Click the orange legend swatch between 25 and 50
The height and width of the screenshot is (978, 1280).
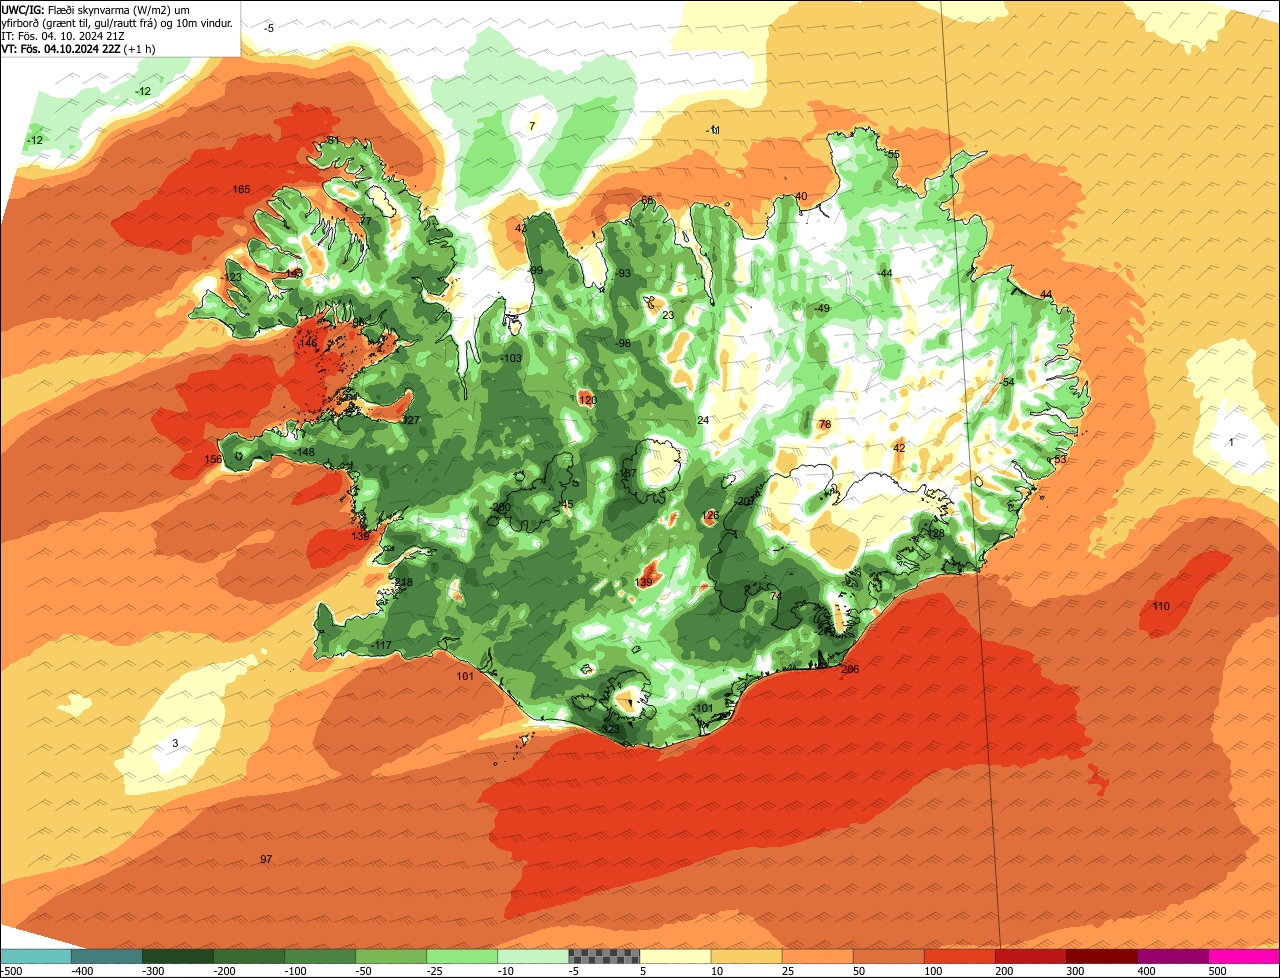click(817, 956)
